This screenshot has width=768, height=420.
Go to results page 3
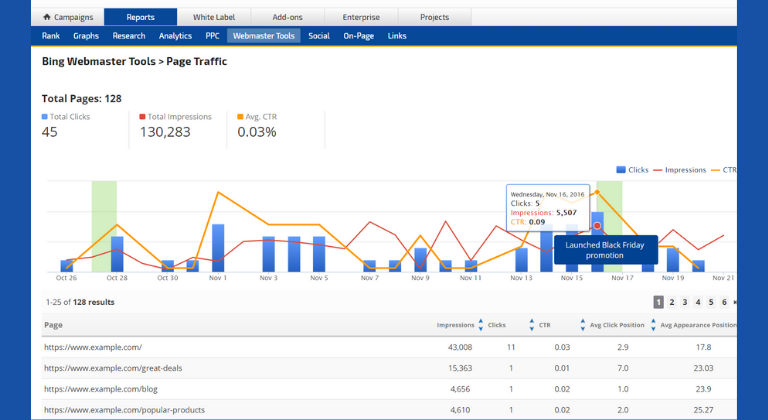[x=685, y=302]
